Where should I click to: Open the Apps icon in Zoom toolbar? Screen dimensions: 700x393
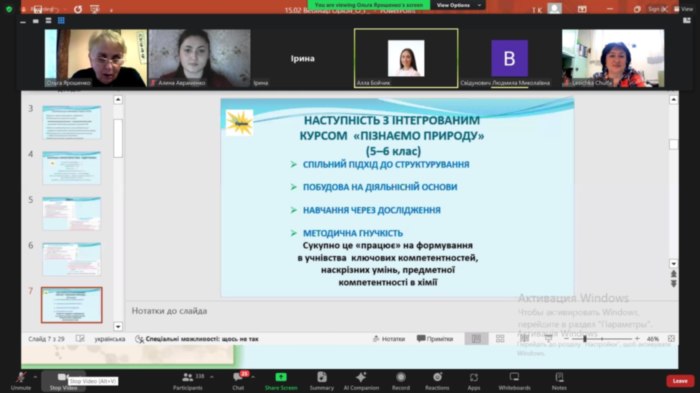(x=474, y=378)
